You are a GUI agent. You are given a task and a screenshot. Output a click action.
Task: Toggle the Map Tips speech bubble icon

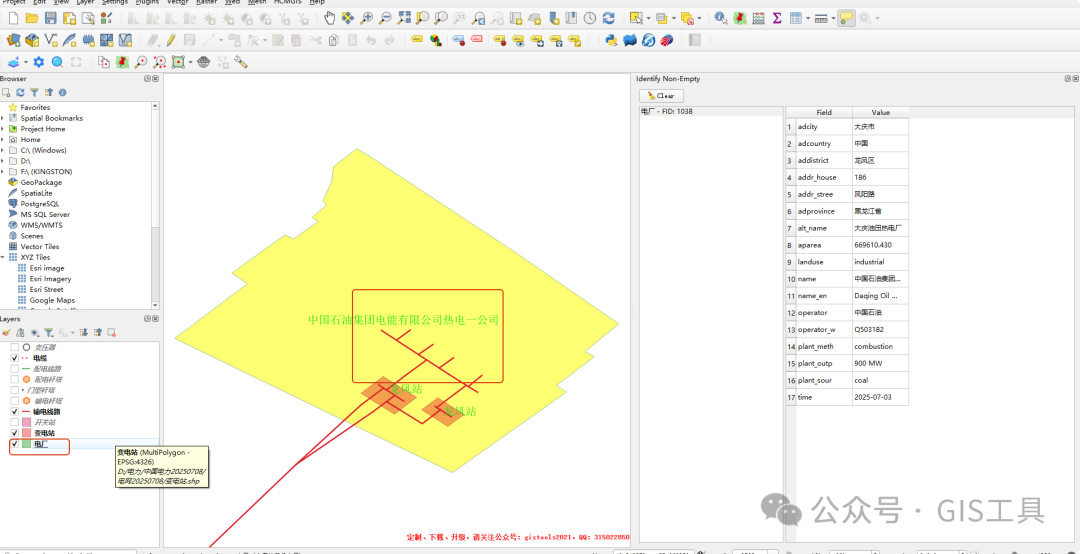pos(847,19)
